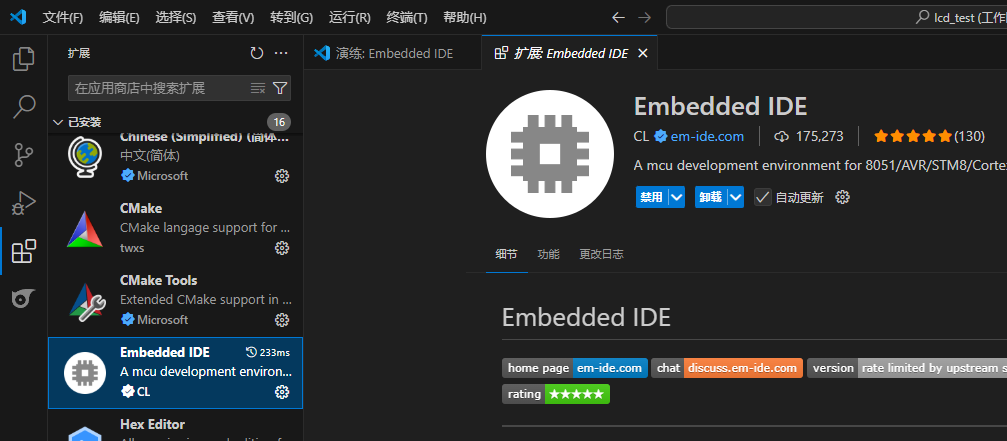1007x441 pixels.
Task: Select the CMake Tools extension row
Action: coord(175,301)
